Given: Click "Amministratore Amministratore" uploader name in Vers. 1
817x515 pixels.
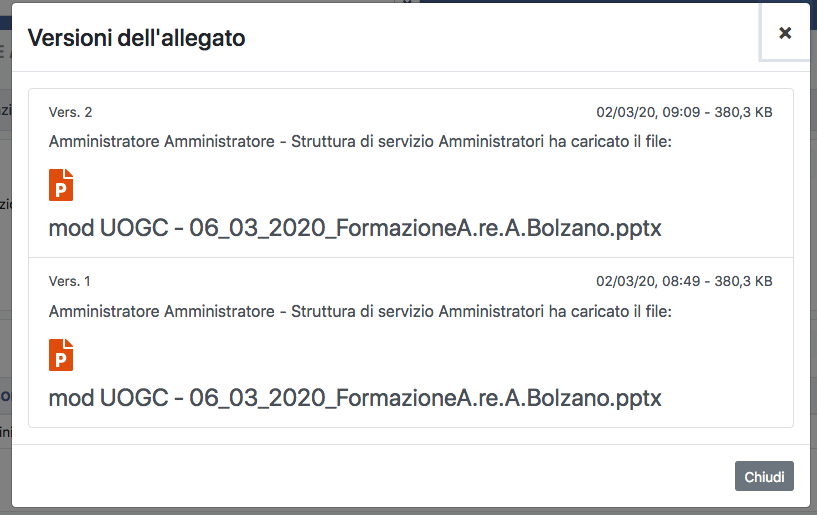Looking at the screenshot, I should pyautogui.click(x=161, y=312).
